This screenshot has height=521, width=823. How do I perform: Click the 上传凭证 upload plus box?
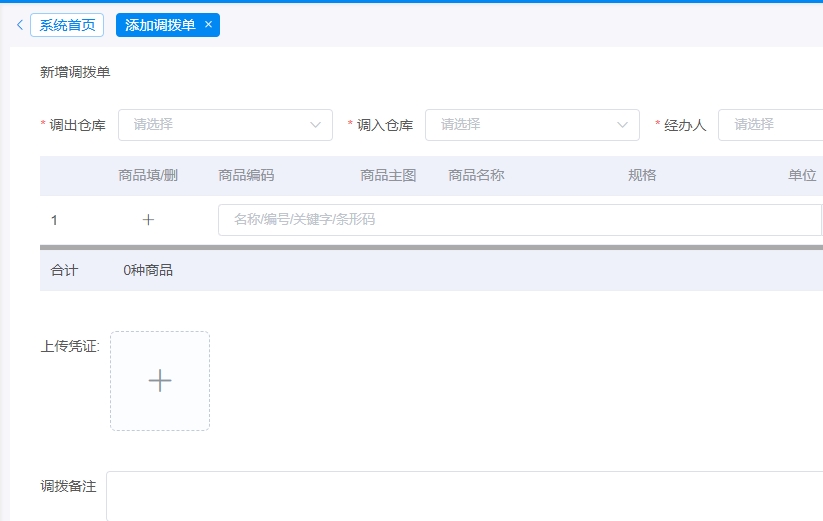point(160,381)
